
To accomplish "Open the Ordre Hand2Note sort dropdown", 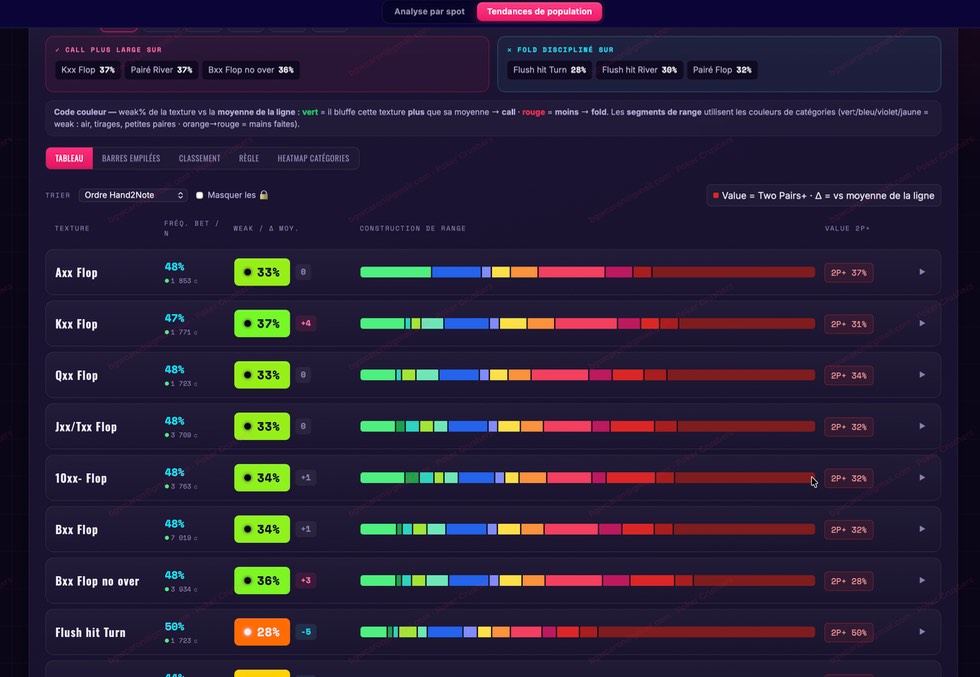I will click(133, 195).
